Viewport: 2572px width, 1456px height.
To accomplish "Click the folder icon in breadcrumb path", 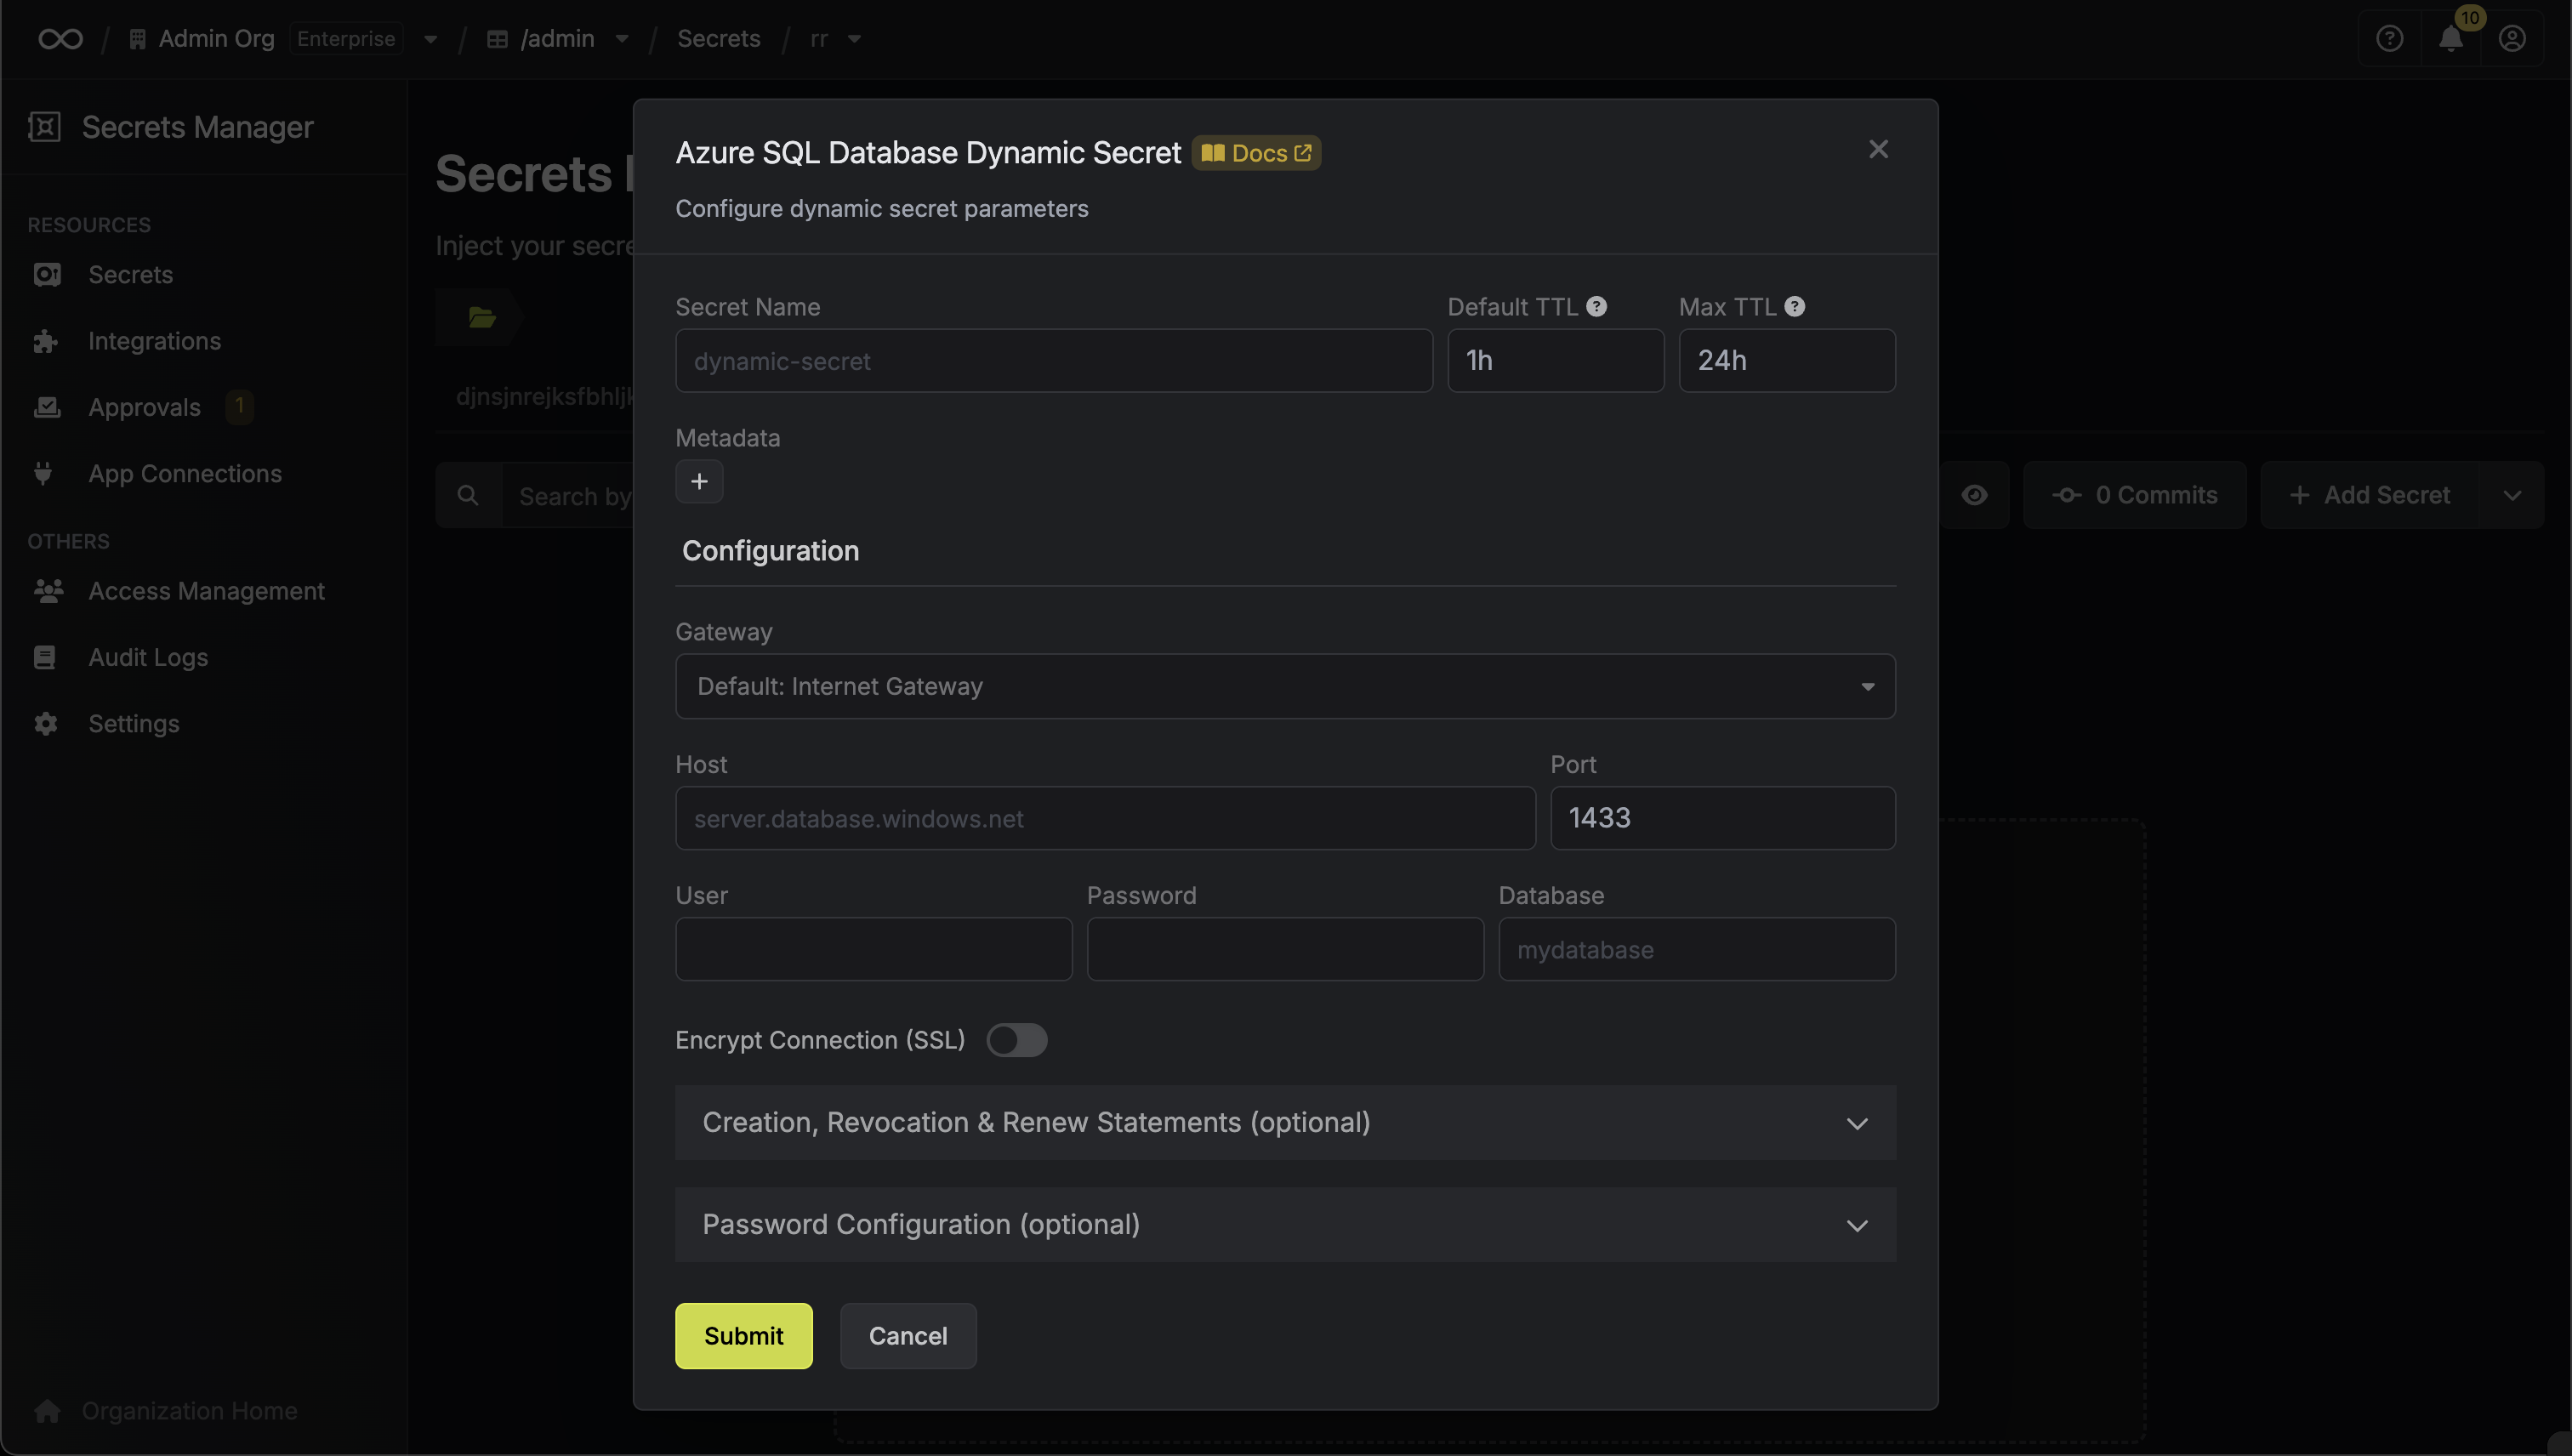I will pyautogui.click(x=482, y=318).
